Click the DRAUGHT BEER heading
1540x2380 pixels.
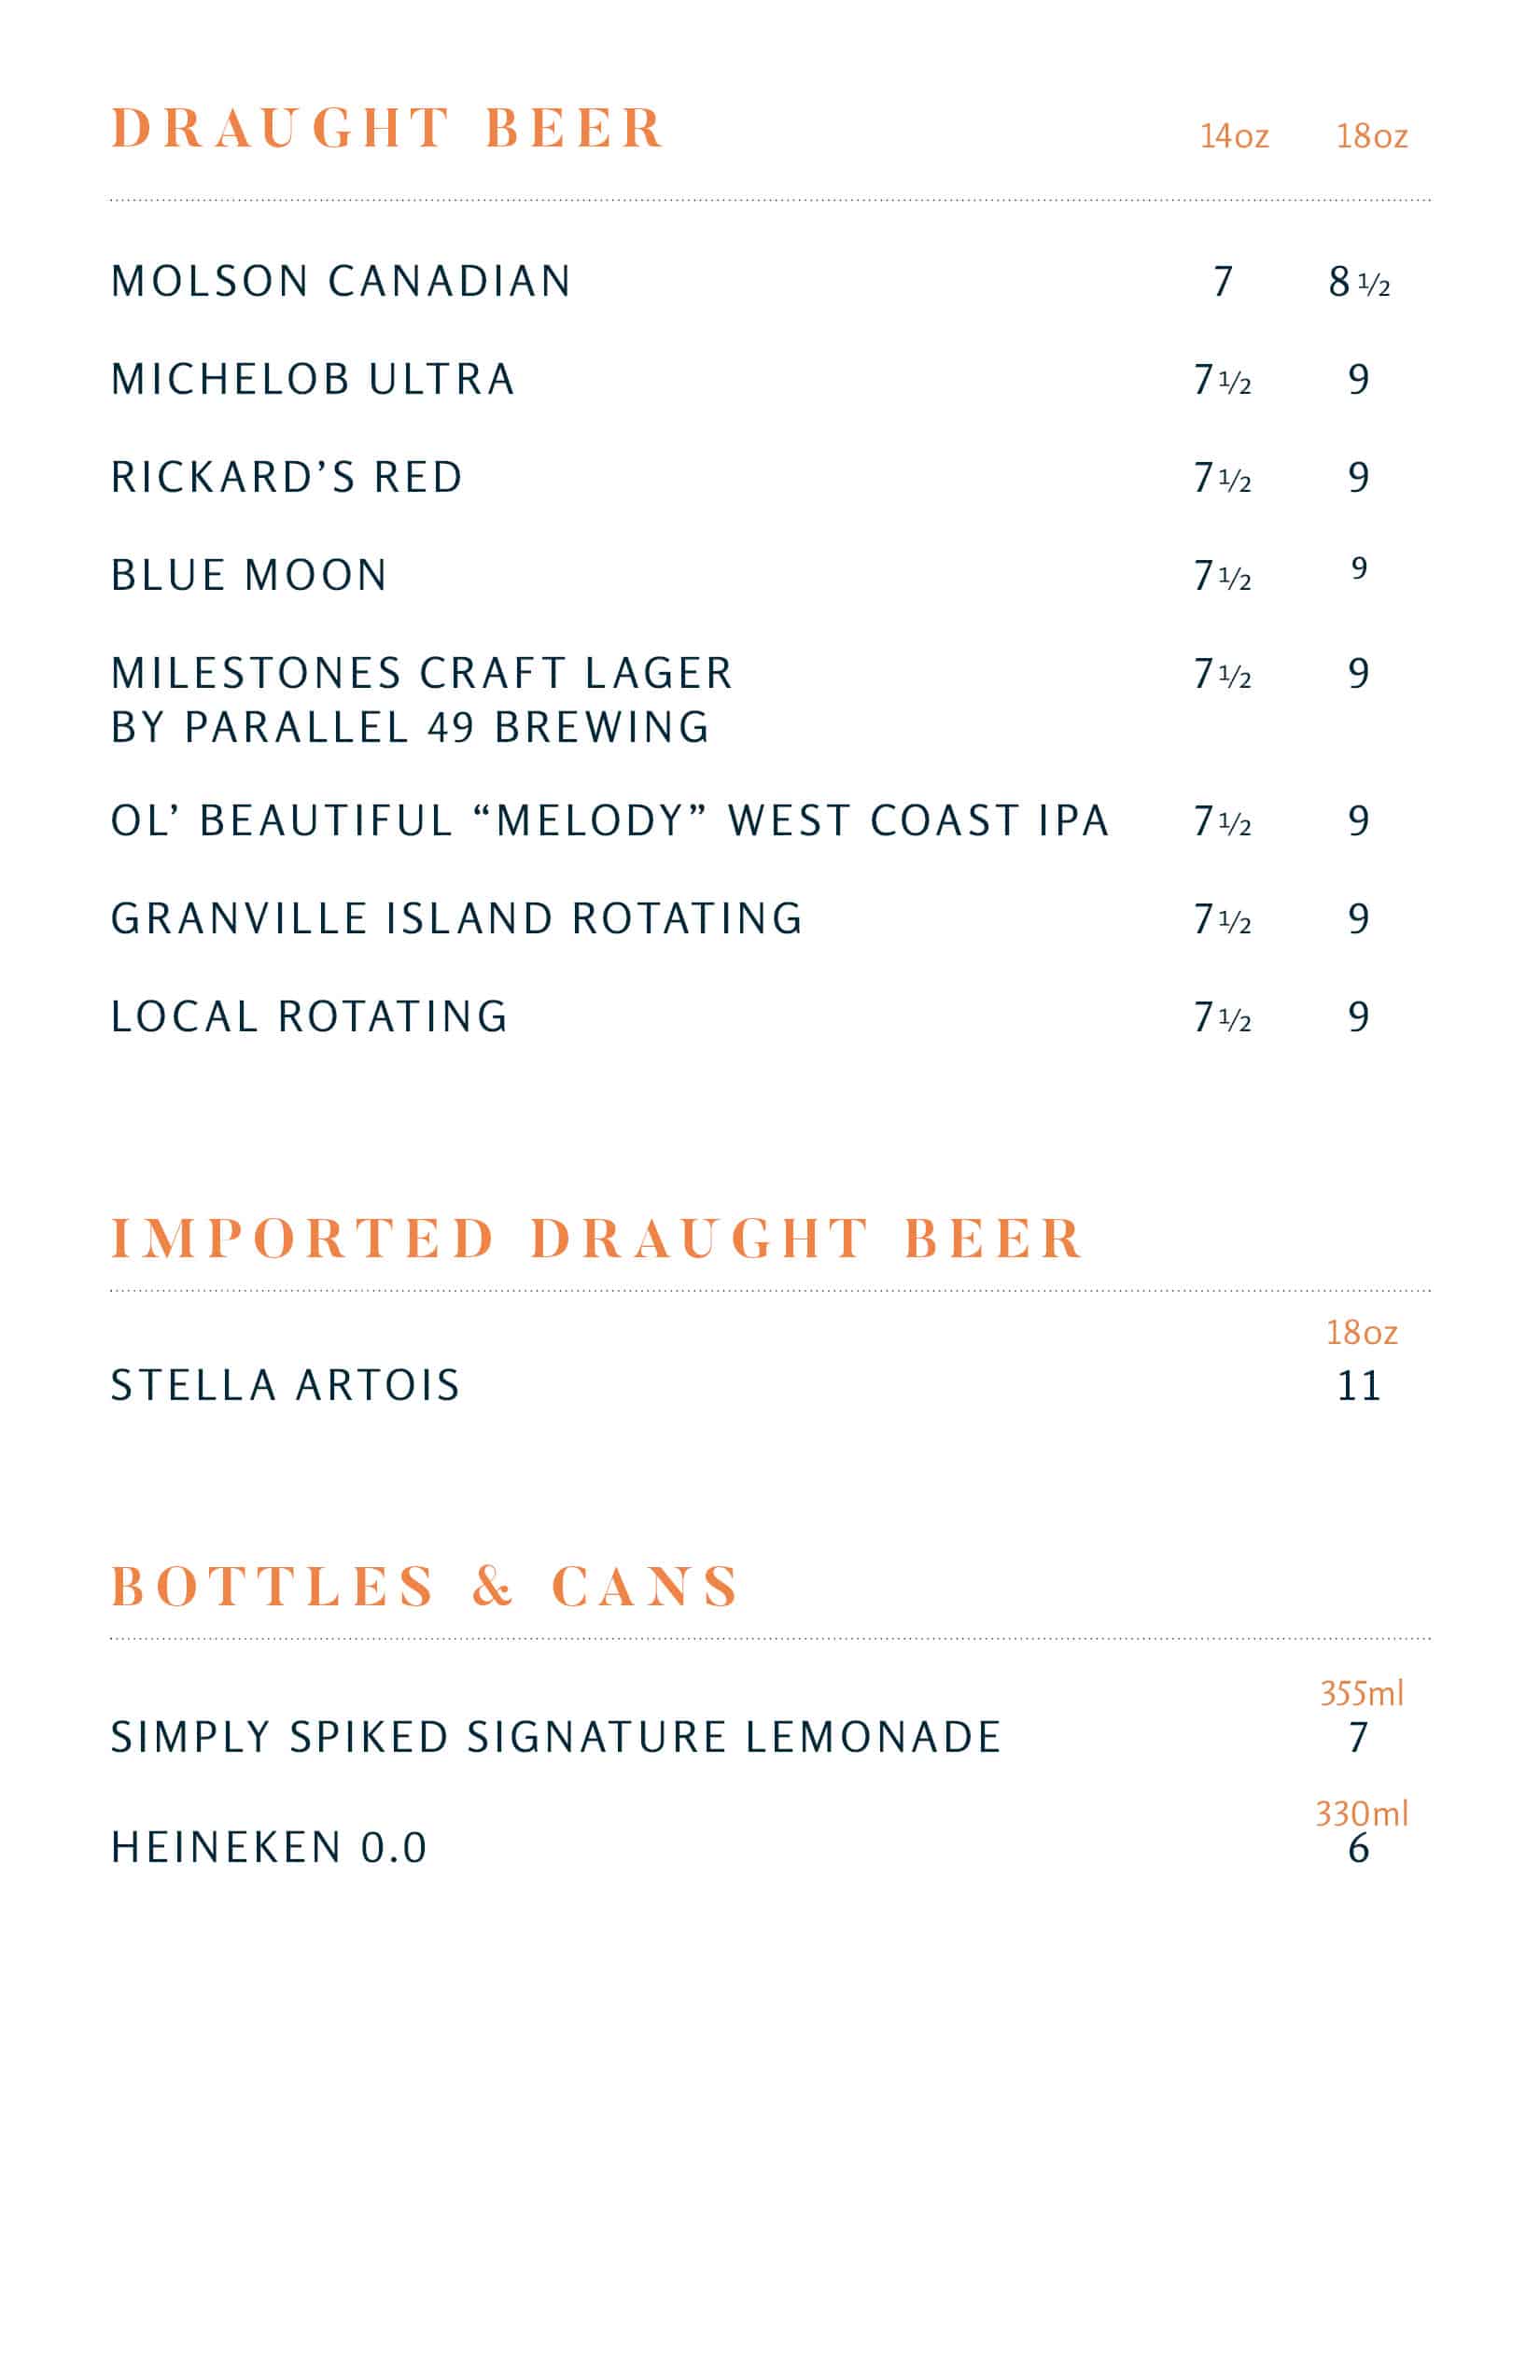(387, 128)
